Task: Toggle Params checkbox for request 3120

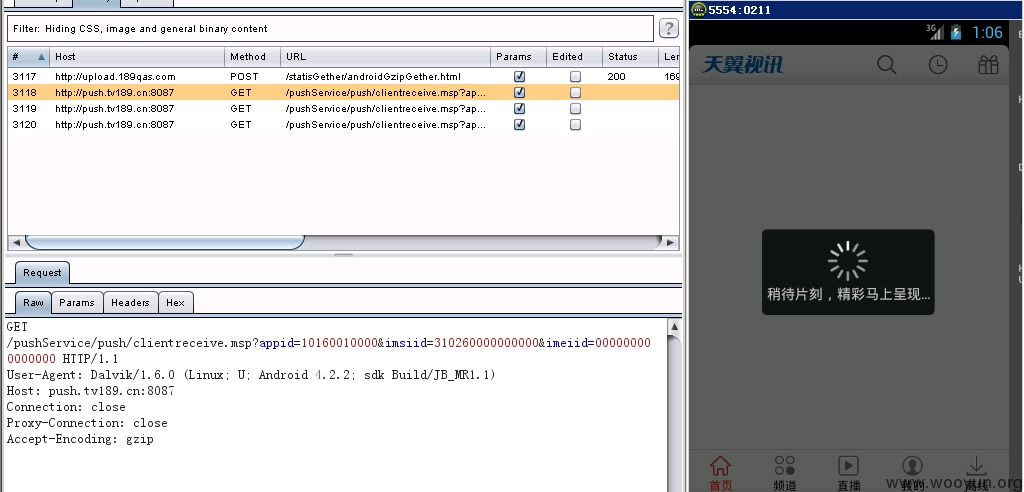Action: point(519,125)
